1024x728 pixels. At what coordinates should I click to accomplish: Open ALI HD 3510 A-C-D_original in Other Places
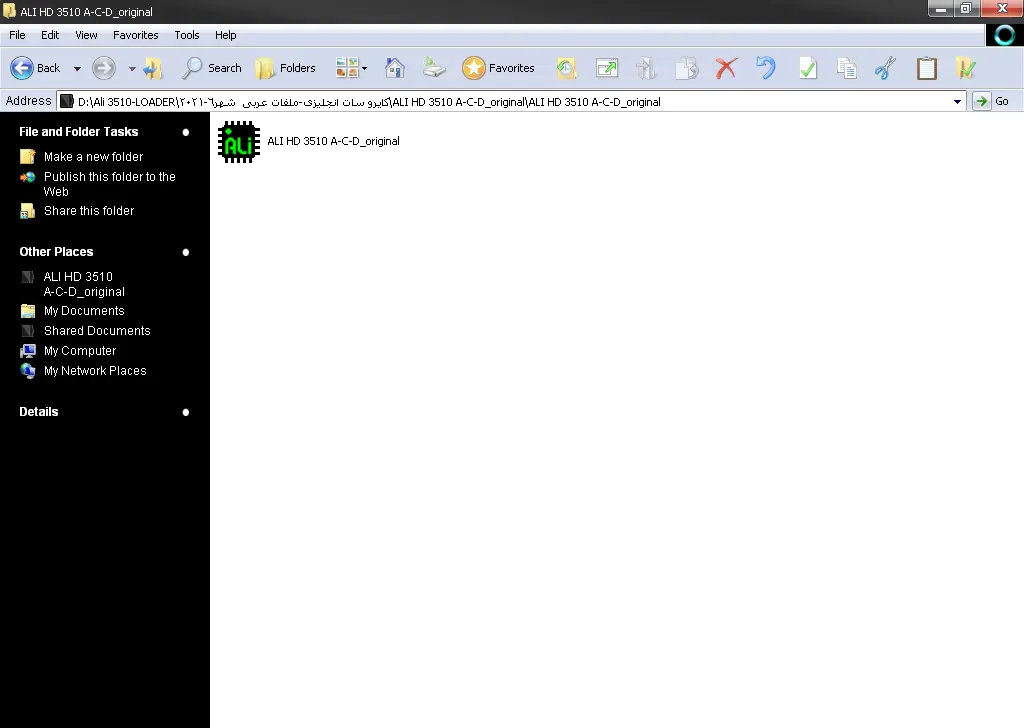(84, 284)
